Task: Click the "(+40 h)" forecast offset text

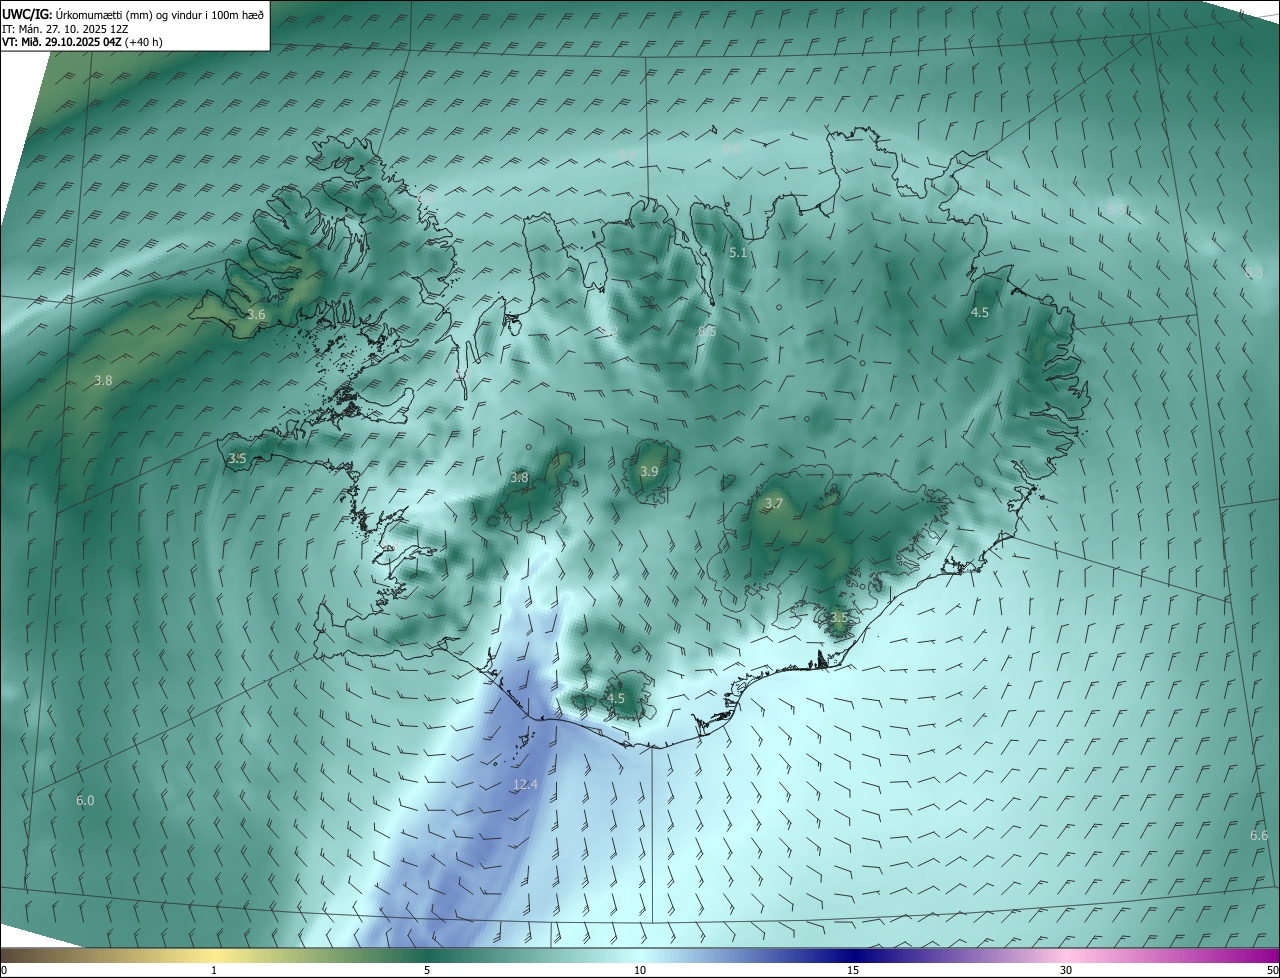Action: 144,42
